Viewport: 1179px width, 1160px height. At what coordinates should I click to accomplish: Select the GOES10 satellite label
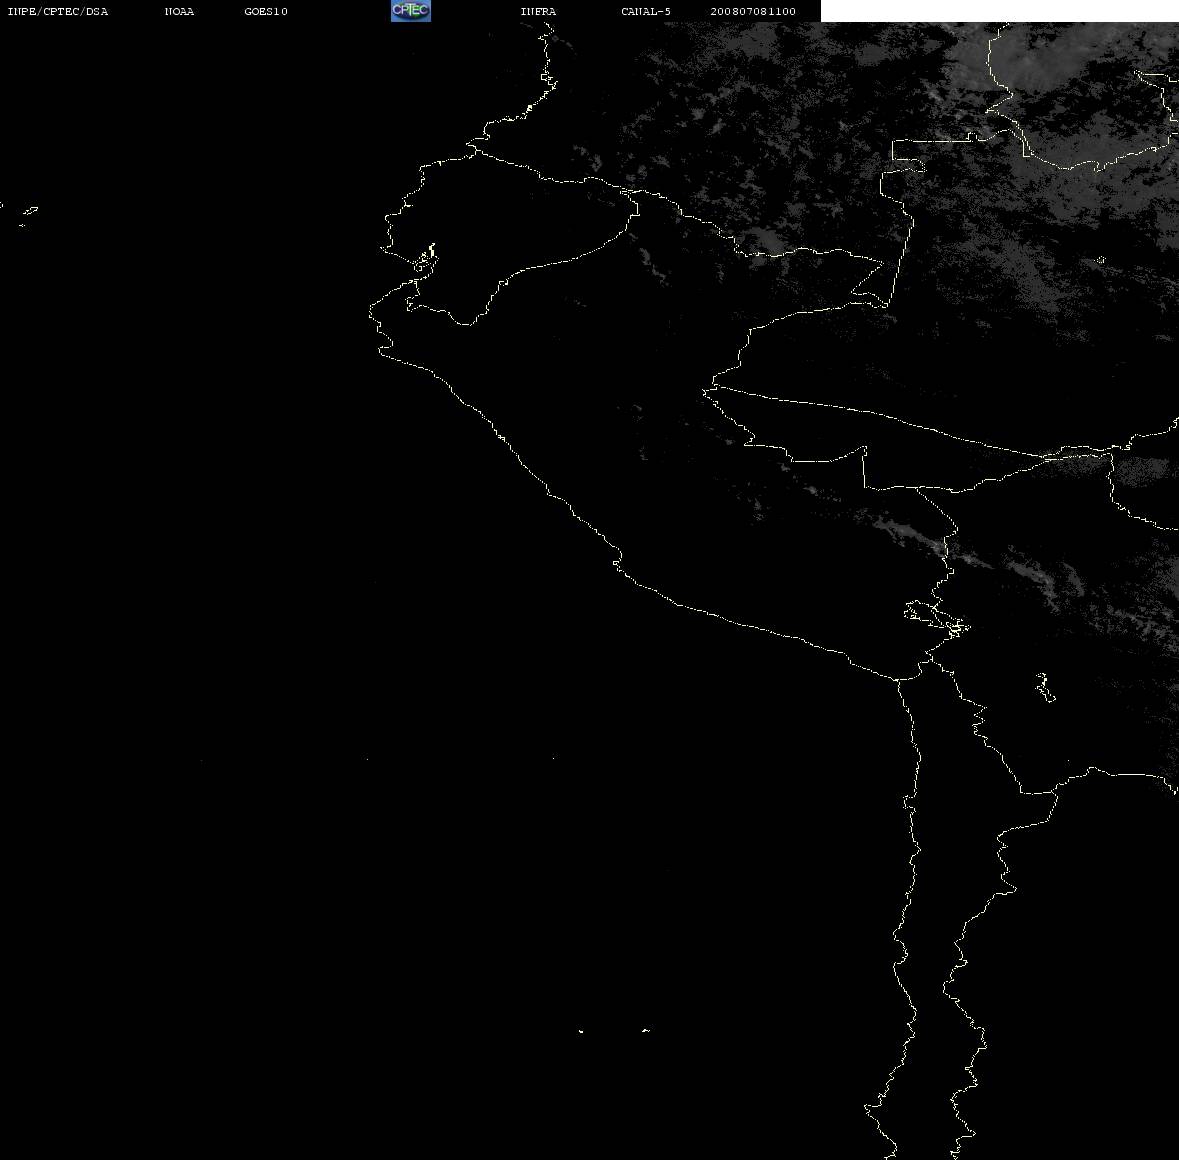tap(266, 11)
